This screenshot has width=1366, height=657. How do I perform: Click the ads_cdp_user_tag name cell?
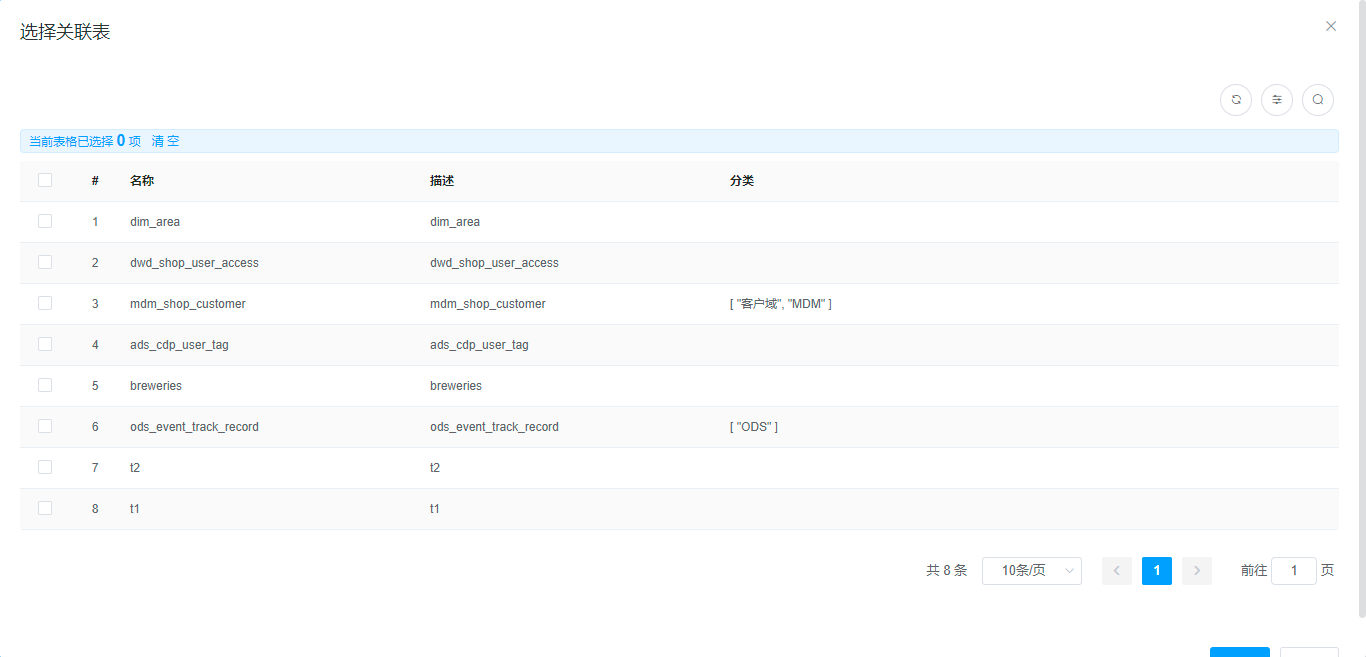(179, 345)
